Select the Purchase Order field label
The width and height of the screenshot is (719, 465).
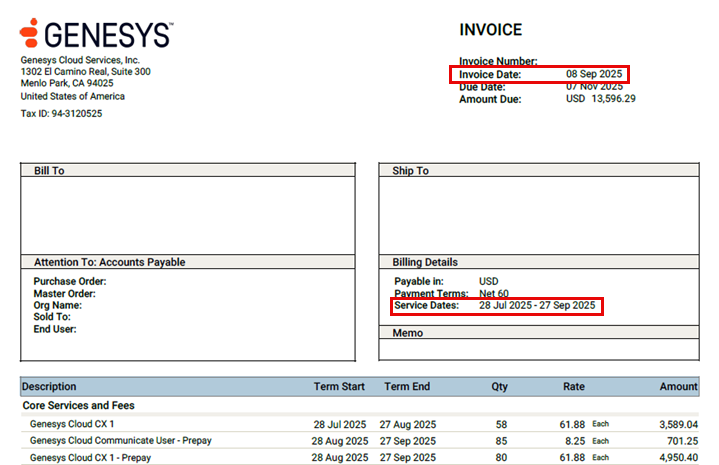pos(70,281)
